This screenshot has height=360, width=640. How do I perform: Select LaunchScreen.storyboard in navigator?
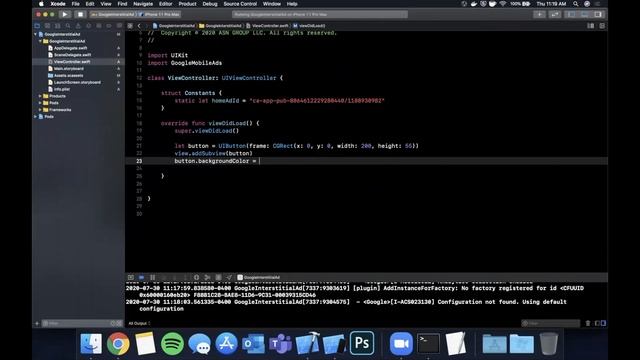77,82
